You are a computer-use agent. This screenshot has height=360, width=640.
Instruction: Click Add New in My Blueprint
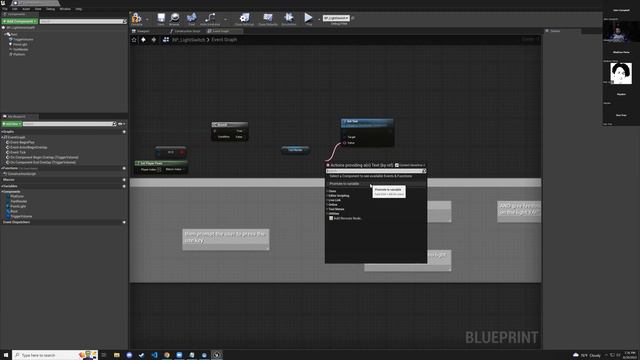pyautogui.click(x=11, y=124)
